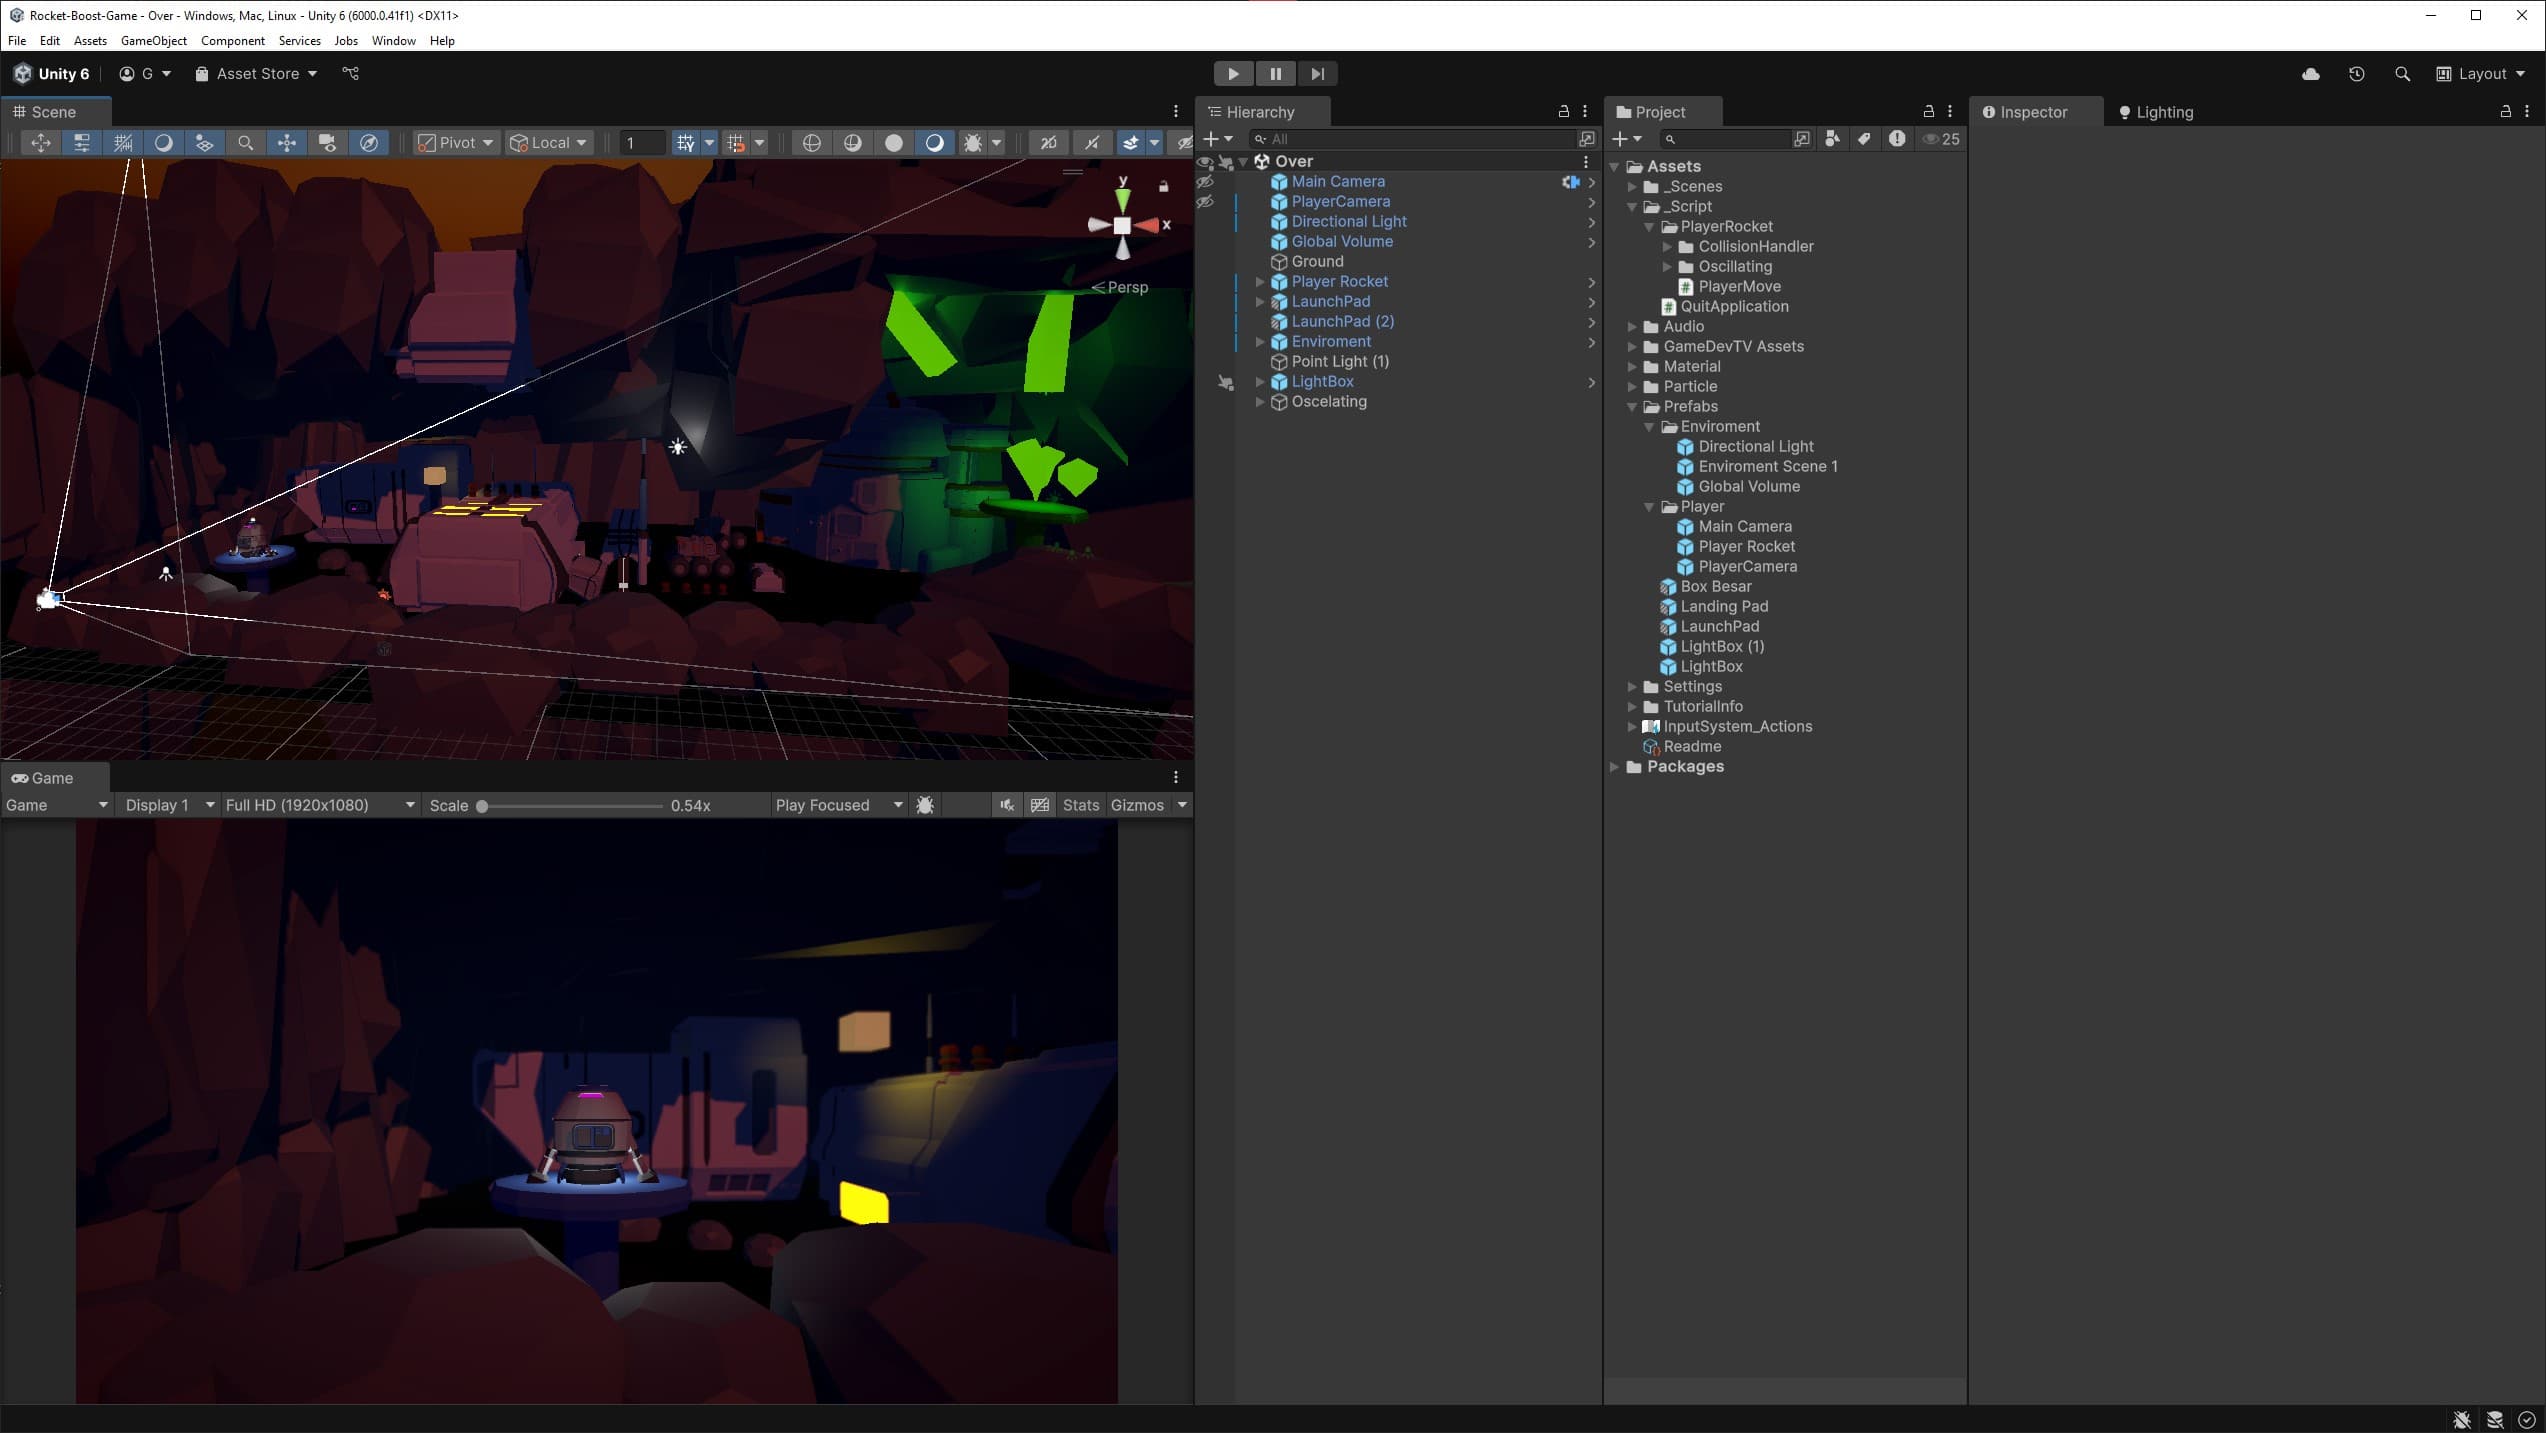Open the Local handle rotation dropdown
This screenshot has height=1433, width=2546.
coord(549,143)
